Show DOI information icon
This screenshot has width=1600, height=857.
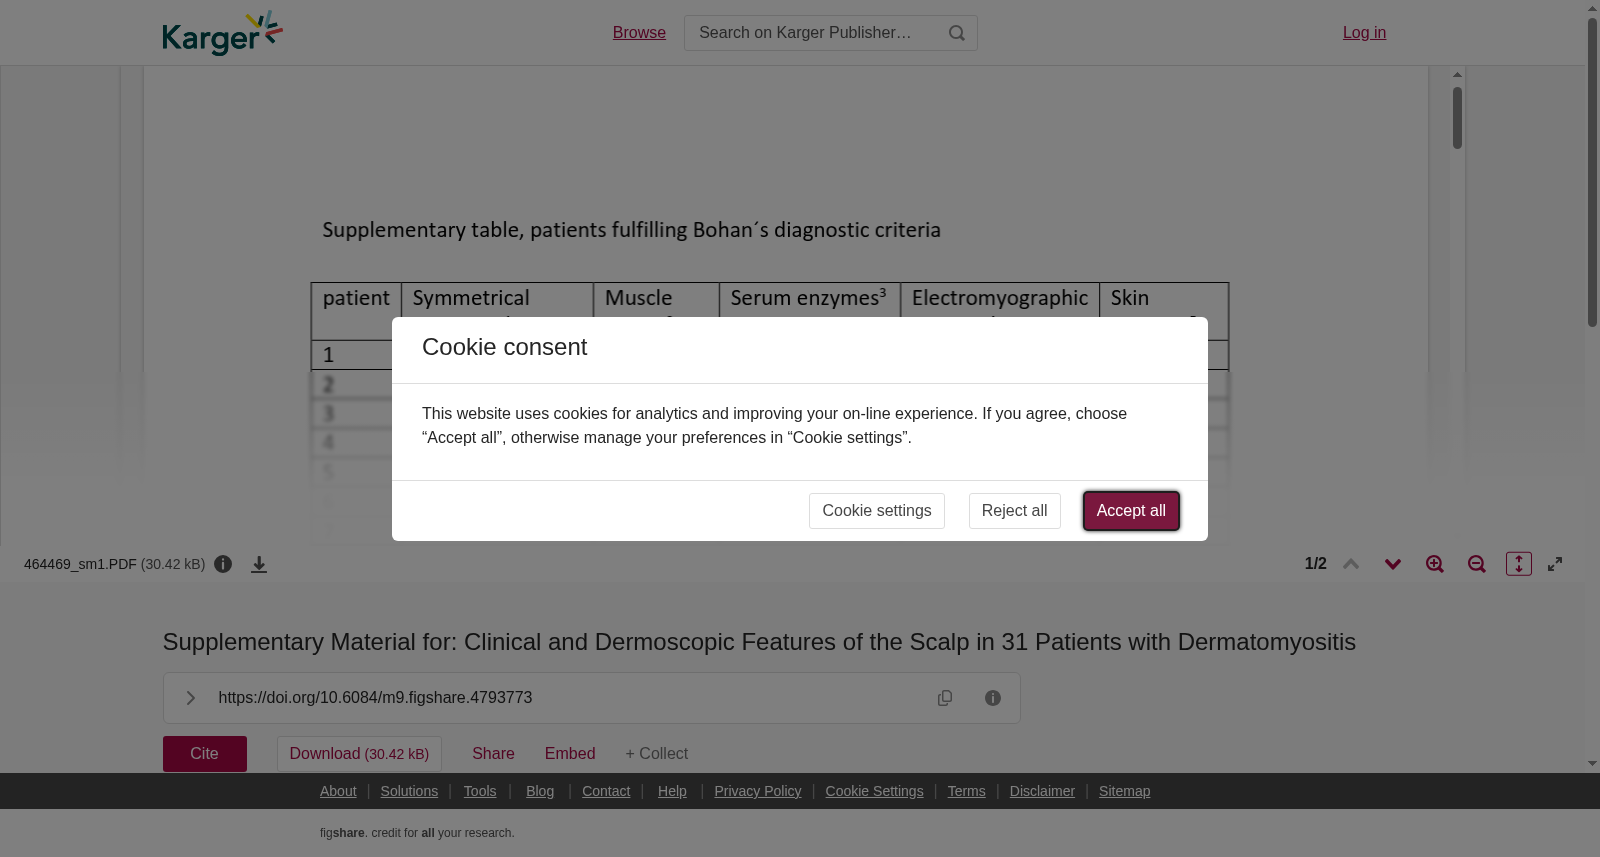pos(993,698)
